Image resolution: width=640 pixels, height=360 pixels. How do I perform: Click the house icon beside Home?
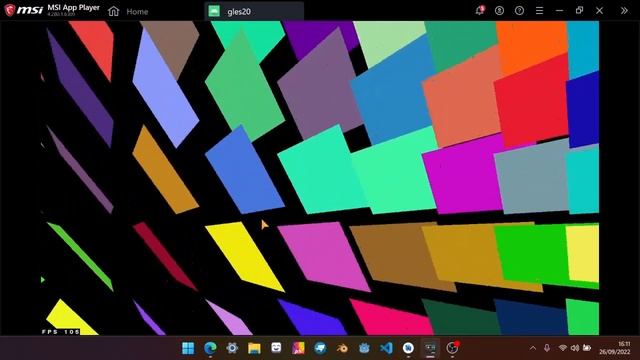(x=113, y=11)
